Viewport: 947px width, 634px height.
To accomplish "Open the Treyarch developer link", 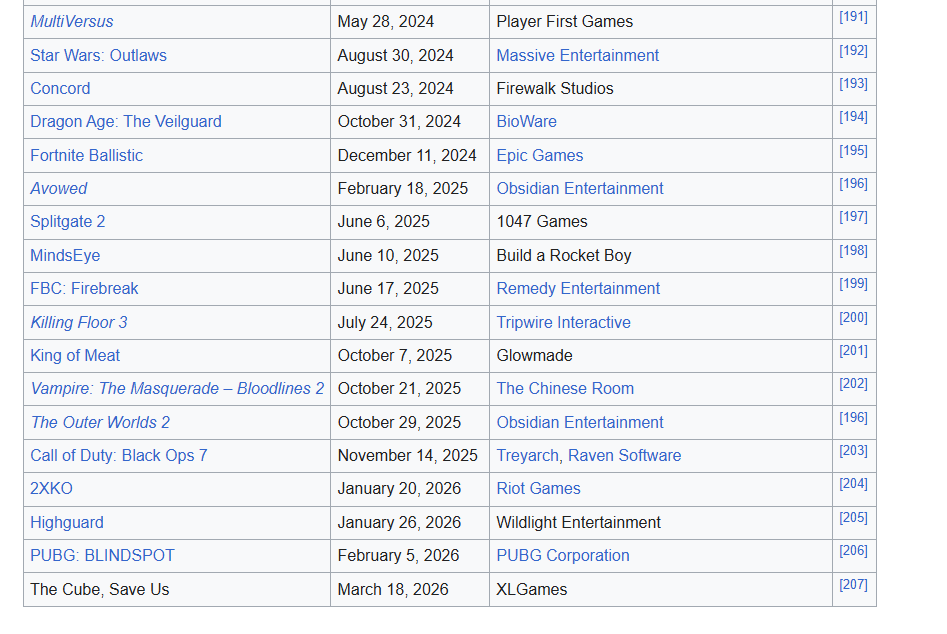I will tap(528, 456).
